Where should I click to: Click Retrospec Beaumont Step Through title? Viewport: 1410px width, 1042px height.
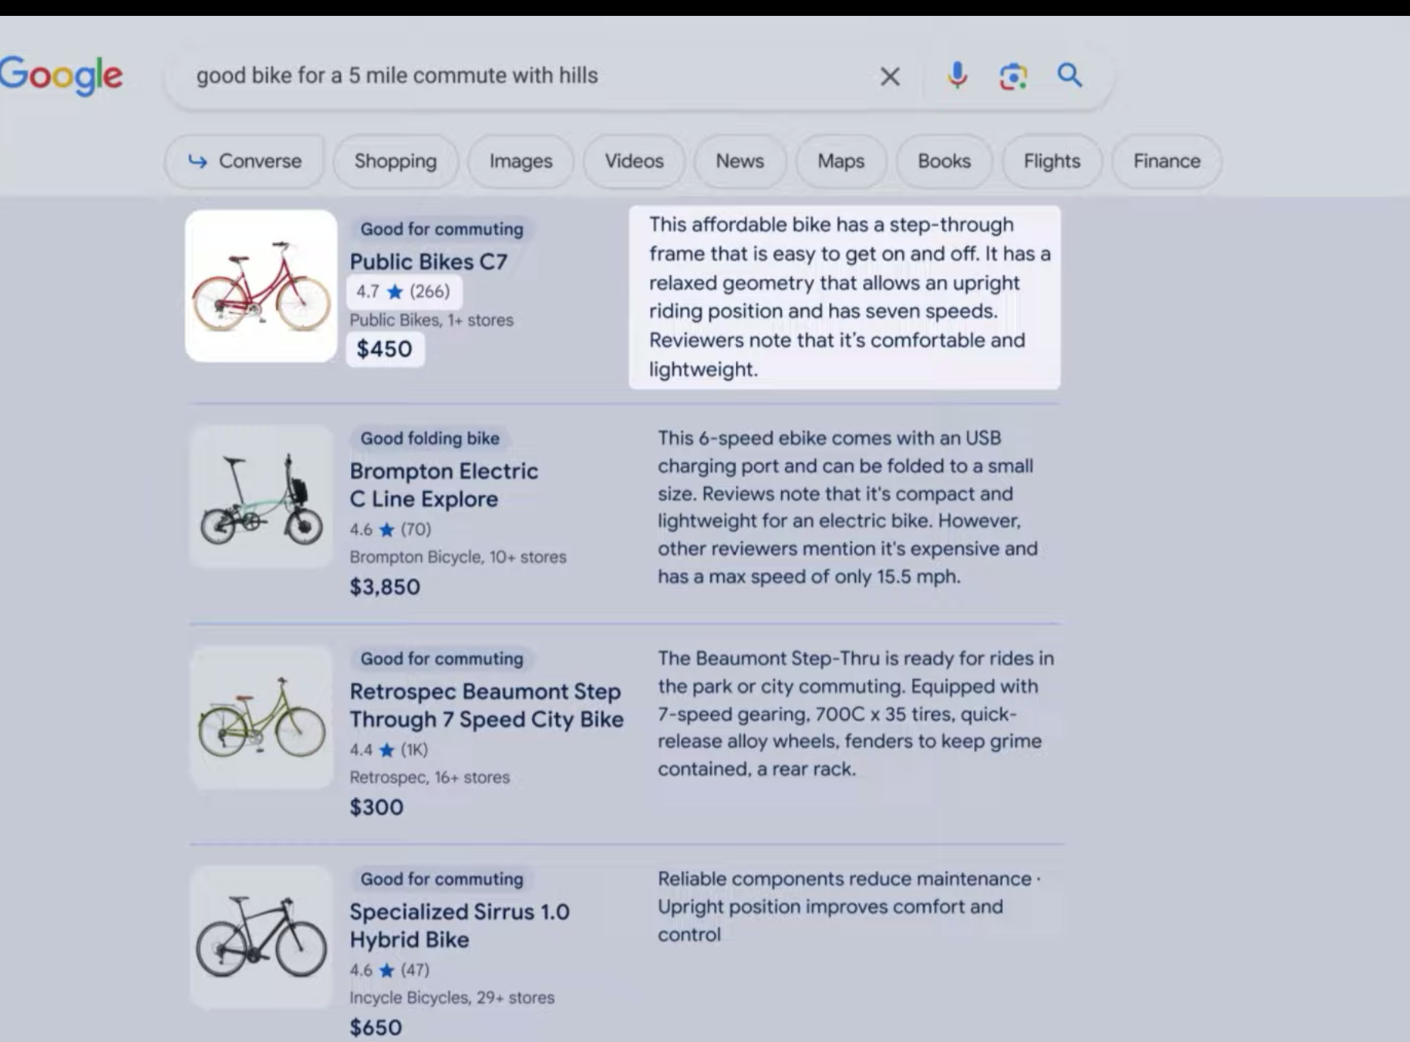486,705
